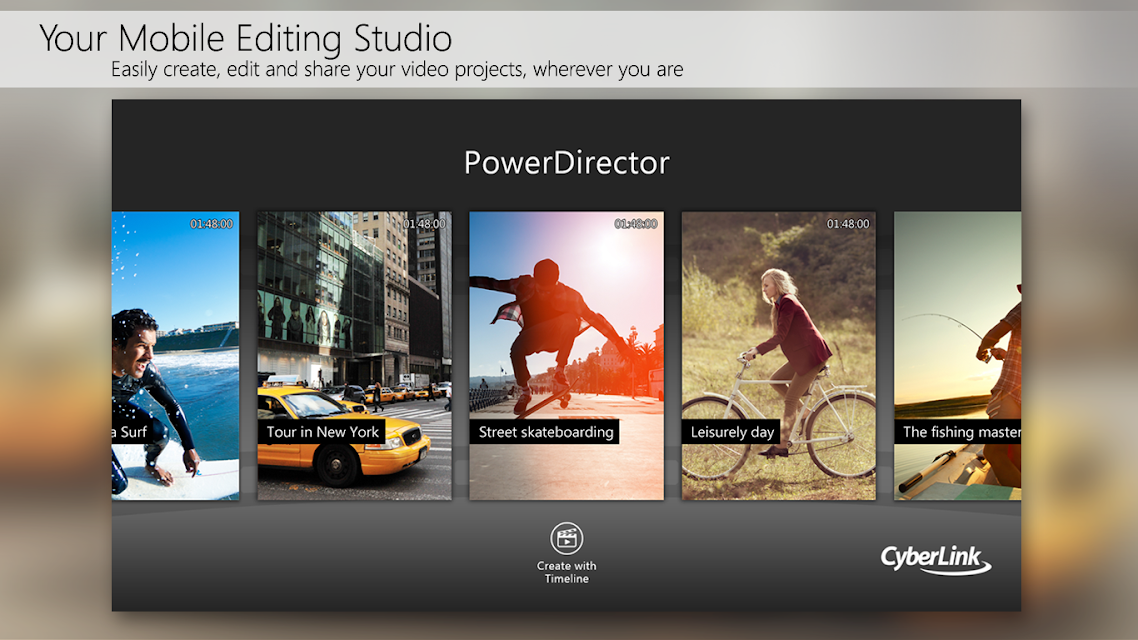Click the duration stamp on New York project
This screenshot has height=640, width=1138.
pos(424,223)
